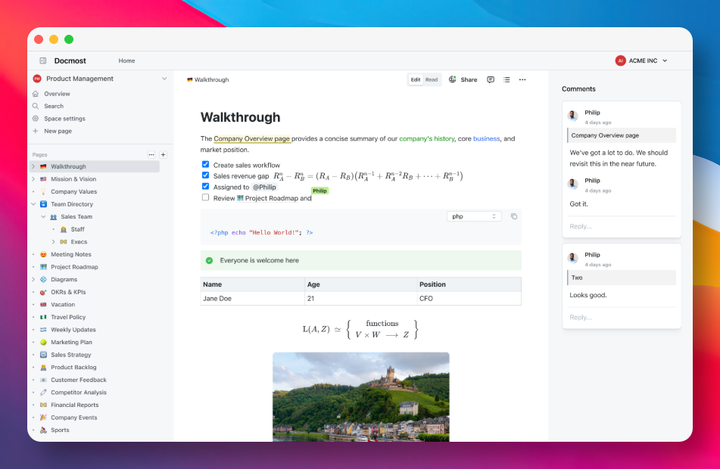
Task: Open Home in the top navigation
Action: pyautogui.click(x=127, y=61)
